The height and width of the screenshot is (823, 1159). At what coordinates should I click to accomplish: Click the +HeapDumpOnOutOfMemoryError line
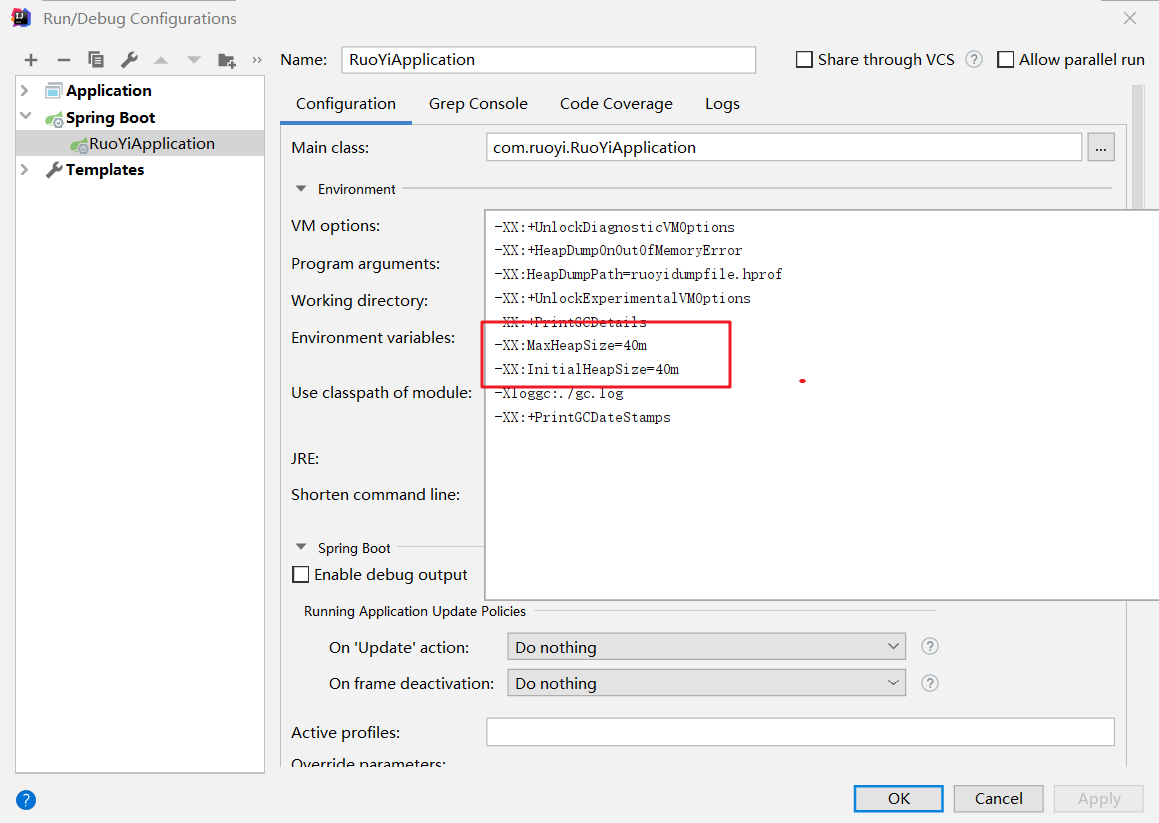[618, 251]
